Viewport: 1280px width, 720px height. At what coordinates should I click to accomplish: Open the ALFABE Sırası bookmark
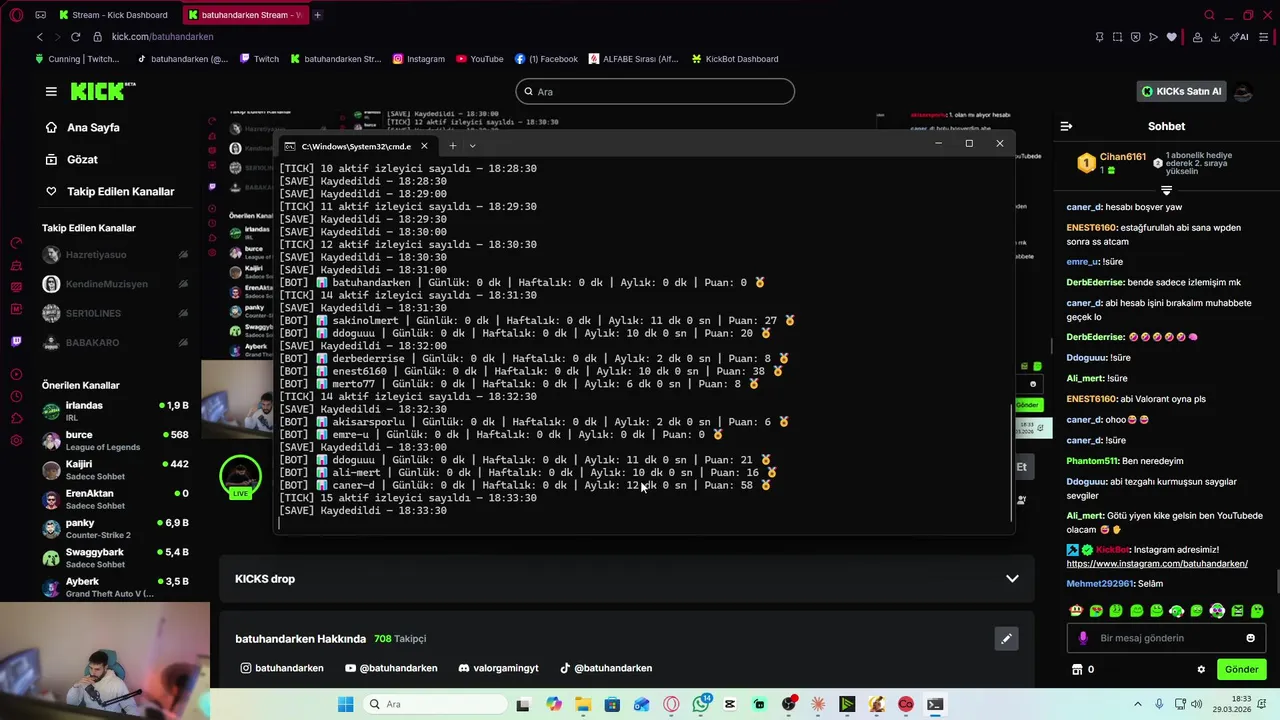[633, 59]
